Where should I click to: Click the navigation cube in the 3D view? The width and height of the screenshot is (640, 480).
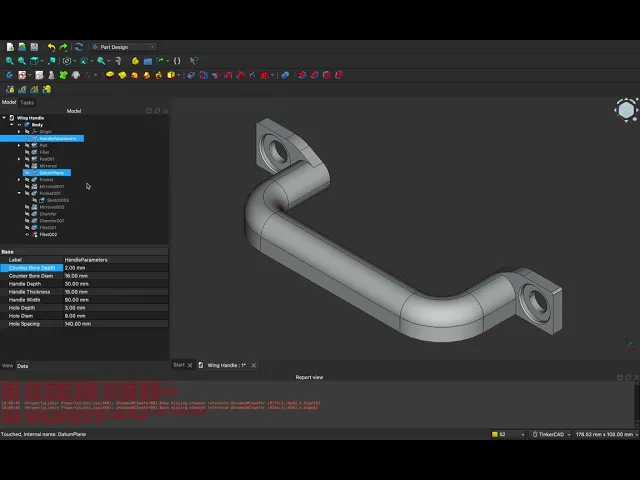pos(626,110)
